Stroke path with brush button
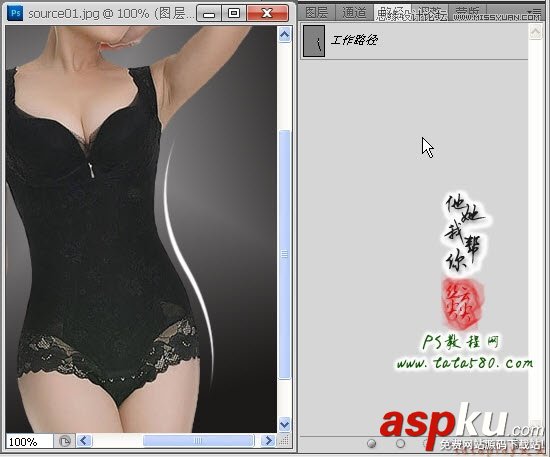 400,444
